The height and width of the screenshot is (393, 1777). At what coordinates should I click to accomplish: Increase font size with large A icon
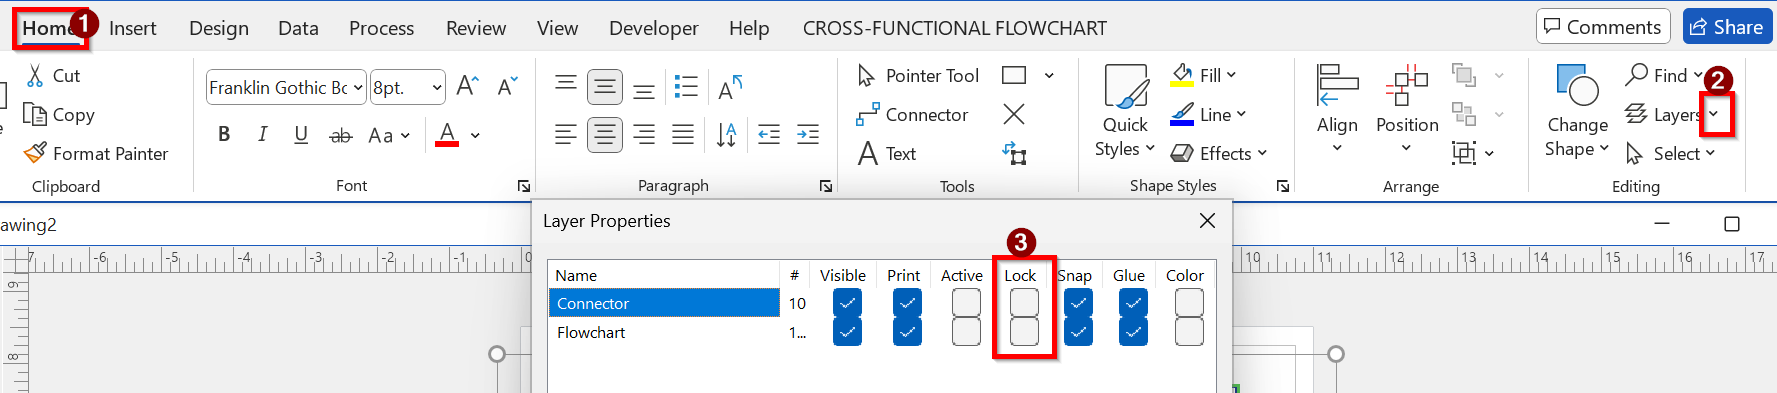click(467, 86)
